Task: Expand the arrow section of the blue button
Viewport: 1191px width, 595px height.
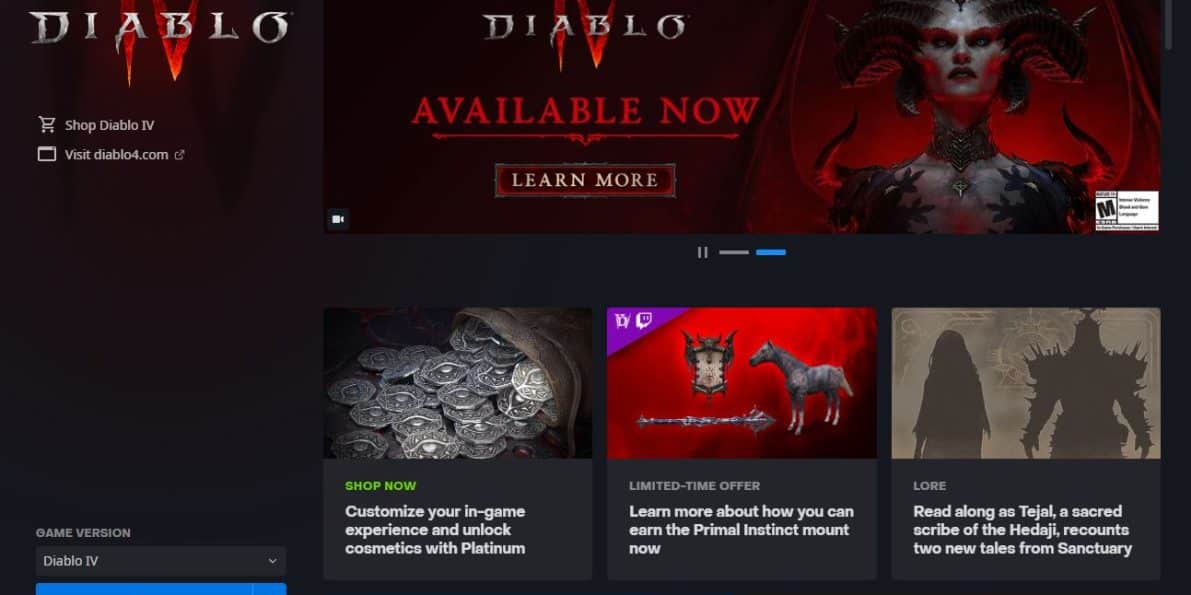Action: pos(270,590)
